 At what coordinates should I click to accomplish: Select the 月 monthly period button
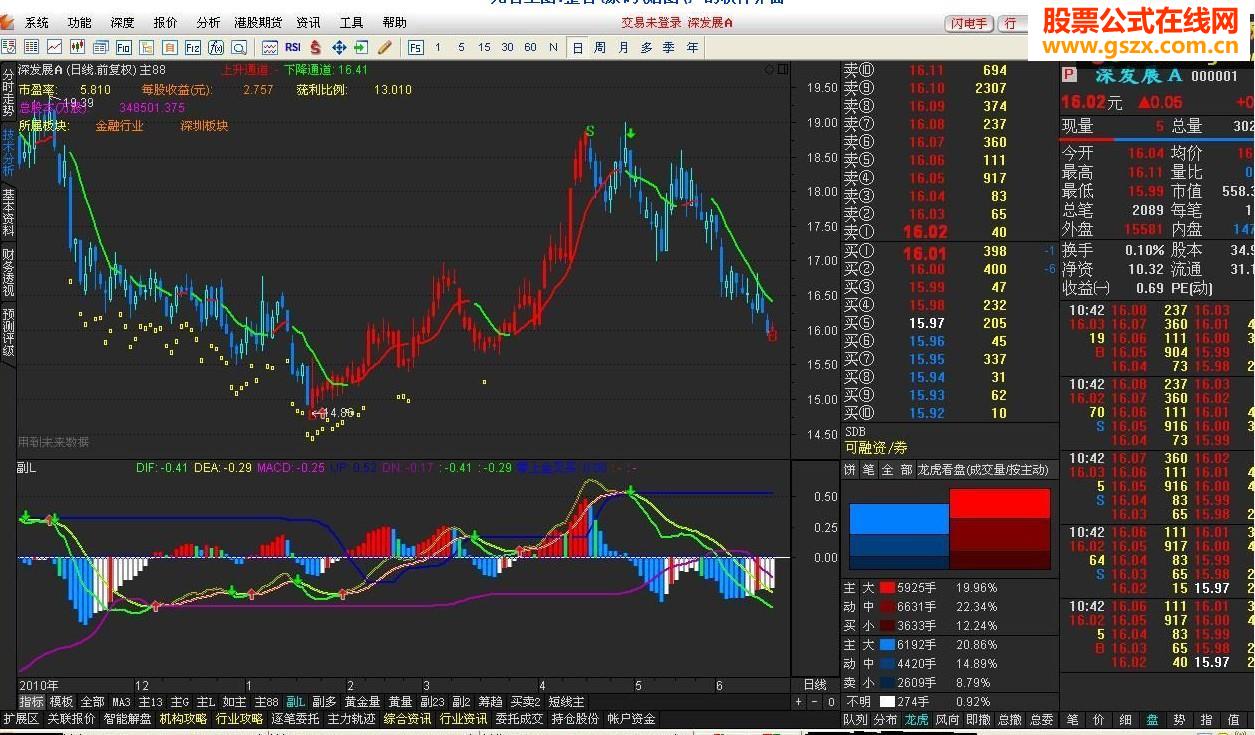pyautogui.click(x=623, y=47)
